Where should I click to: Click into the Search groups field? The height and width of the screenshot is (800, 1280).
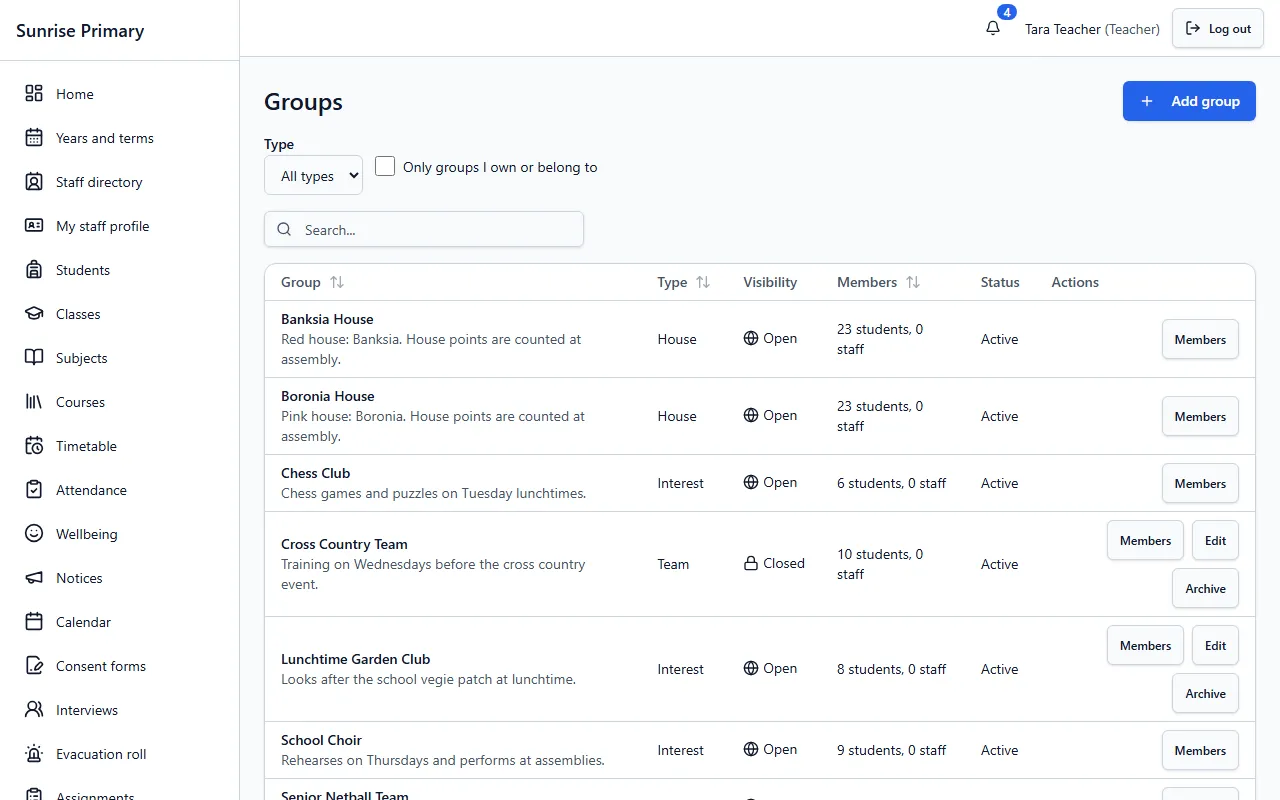[x=424, y=229]
